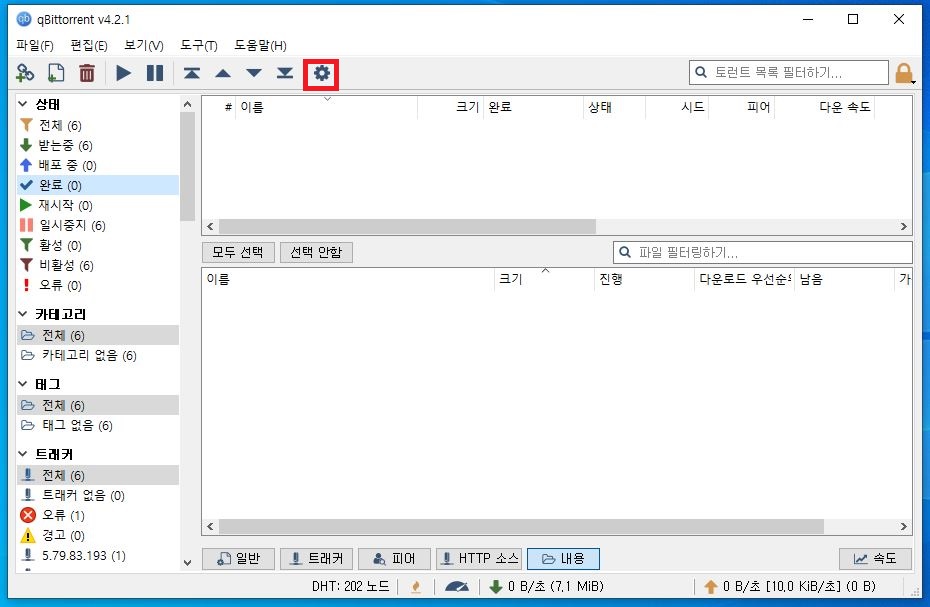Collapse the 상태 section
Viewport: 930px width, 607px height.
(x=23, y=104)
